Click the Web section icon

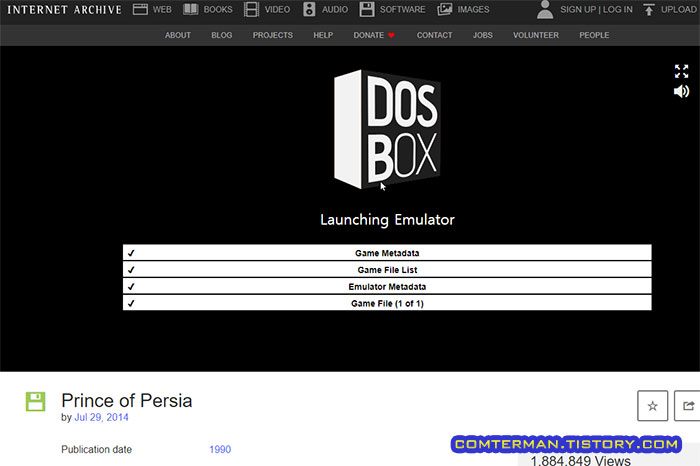[x=140, y=9]
